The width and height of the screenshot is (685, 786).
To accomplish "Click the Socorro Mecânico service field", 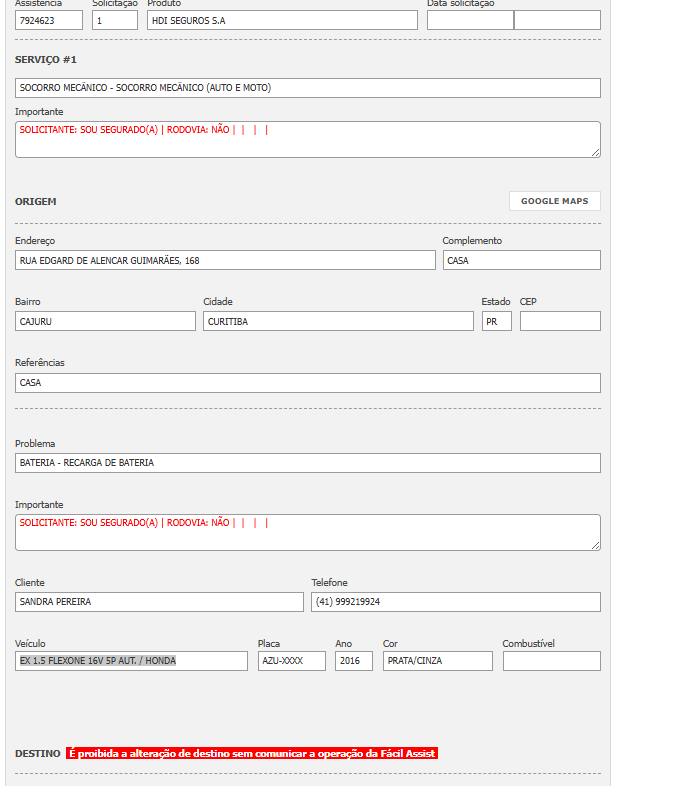I will (x=307, y=88).
